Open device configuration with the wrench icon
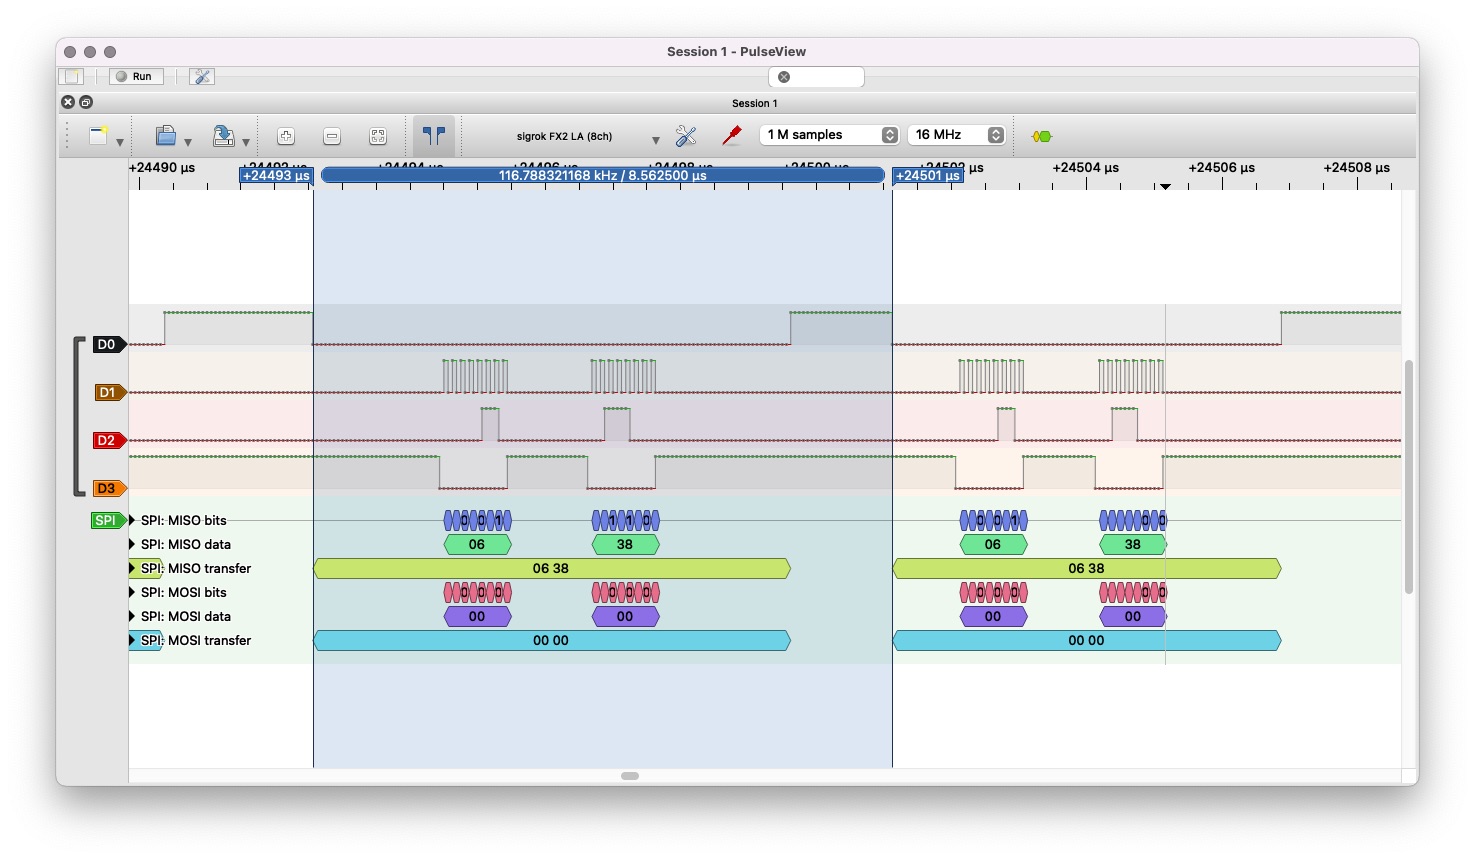1475x860 pixels. pyautogui.click(x=686, y=136)
